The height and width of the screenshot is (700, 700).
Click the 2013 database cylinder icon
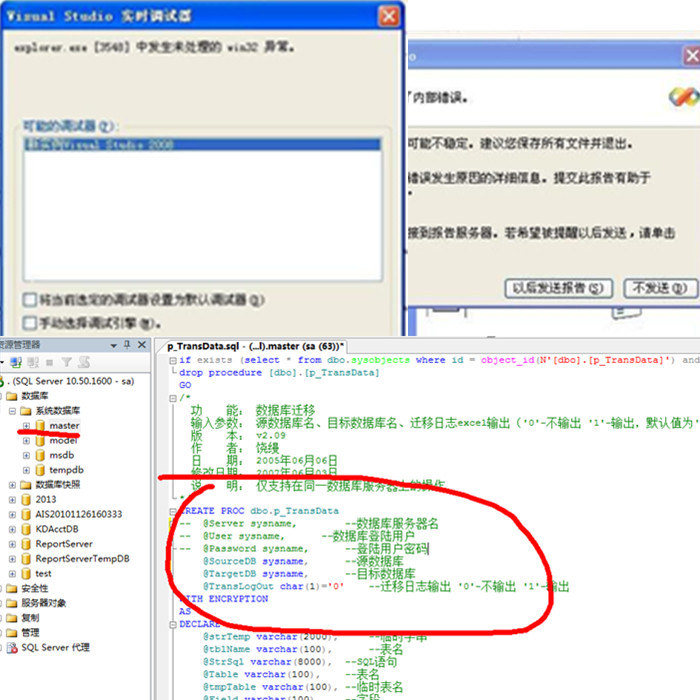pos(26,500)
